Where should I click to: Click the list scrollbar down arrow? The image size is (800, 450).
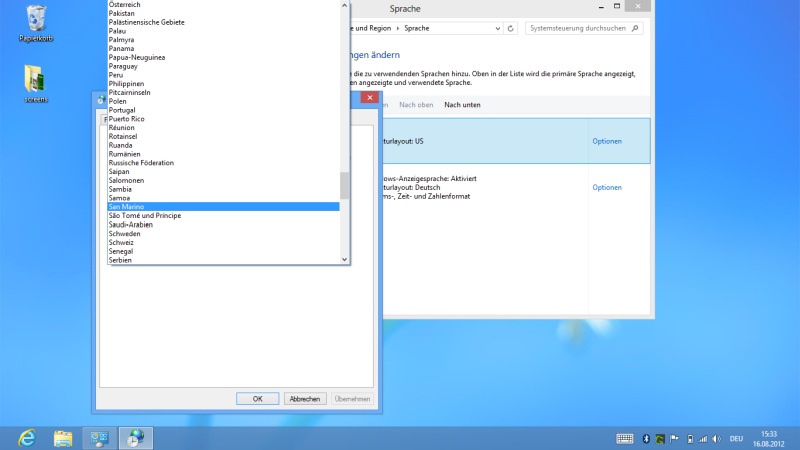coord(344,259)
